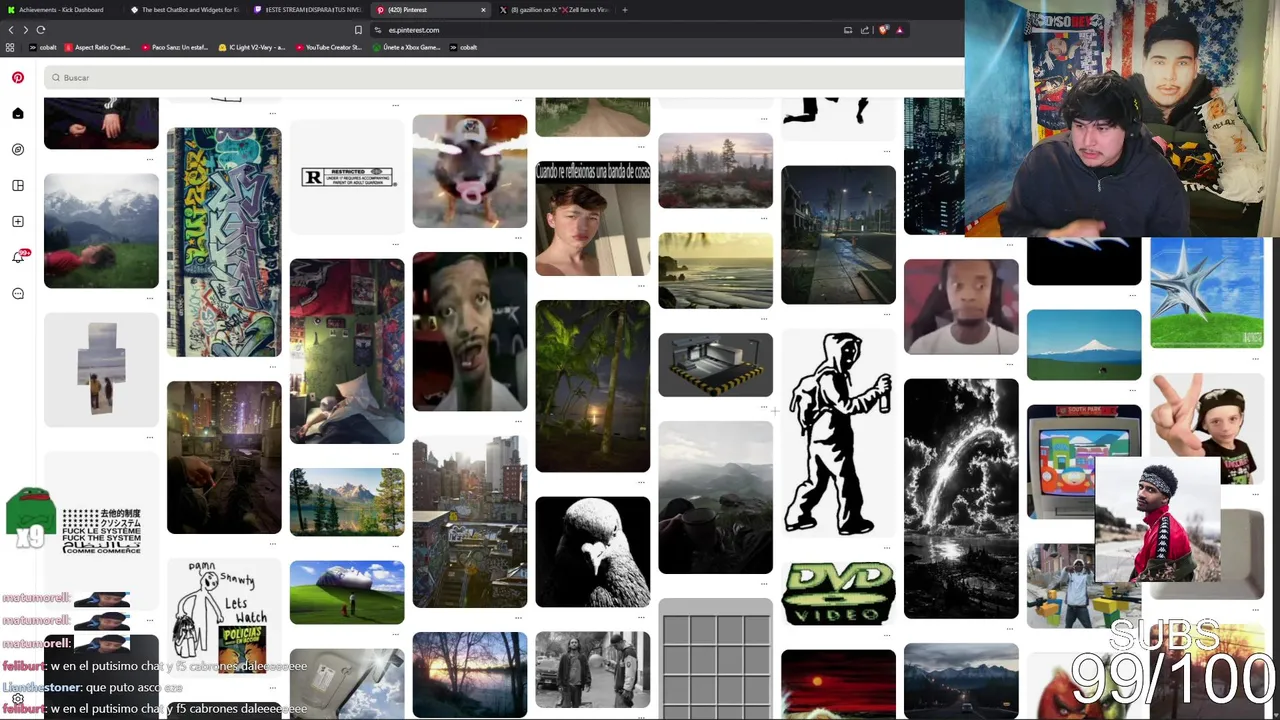Screen dimensions: 1280x720
Task: Switch to the gazillion on X tab
Action: (554, 10)
